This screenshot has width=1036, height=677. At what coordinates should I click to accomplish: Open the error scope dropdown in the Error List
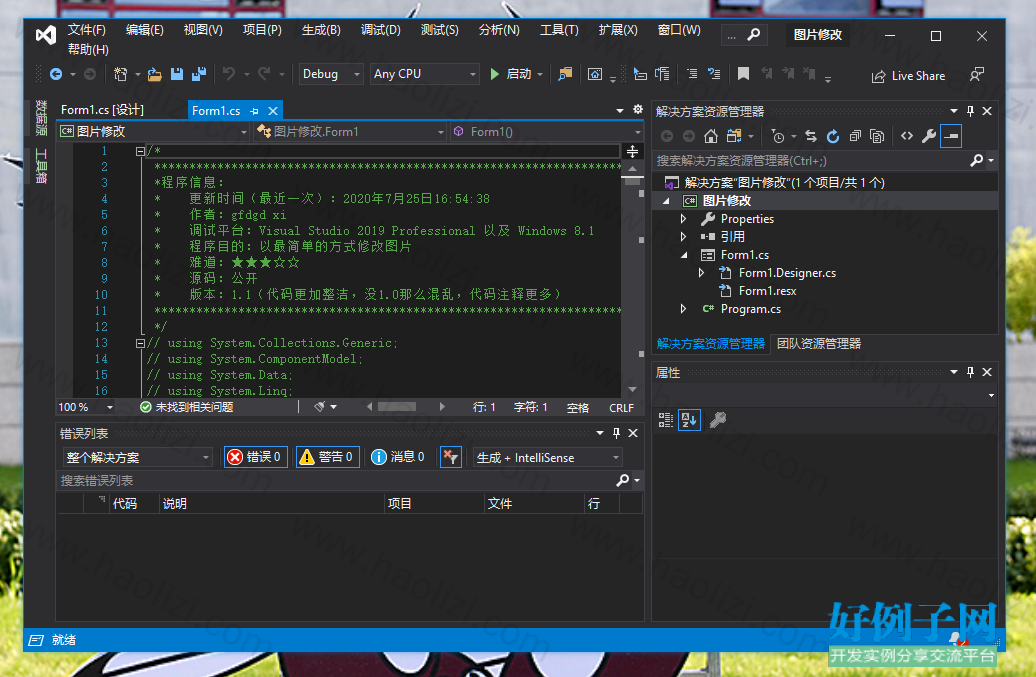138,457
